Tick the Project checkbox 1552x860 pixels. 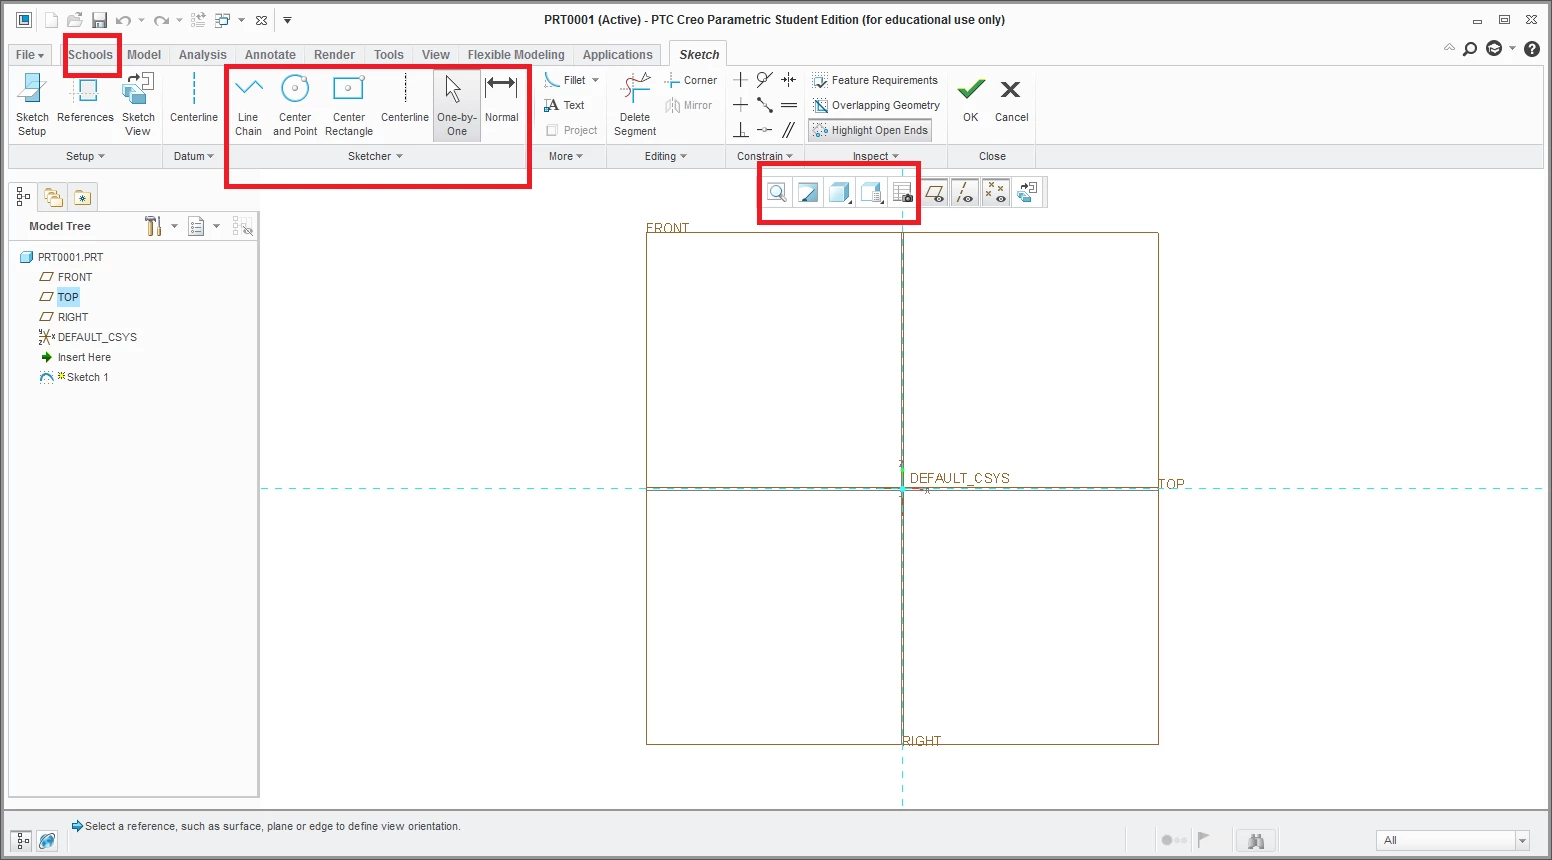(552, 130)
